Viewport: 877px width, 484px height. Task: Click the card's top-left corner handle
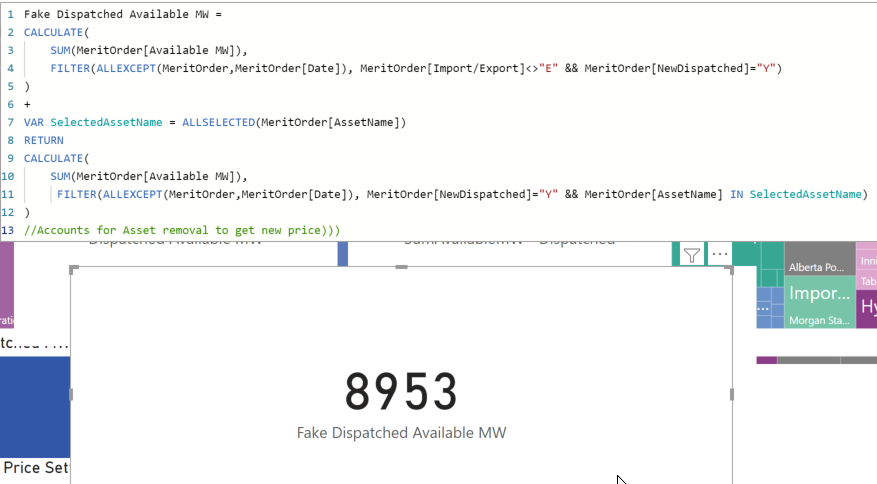click(x=74, y=270)
